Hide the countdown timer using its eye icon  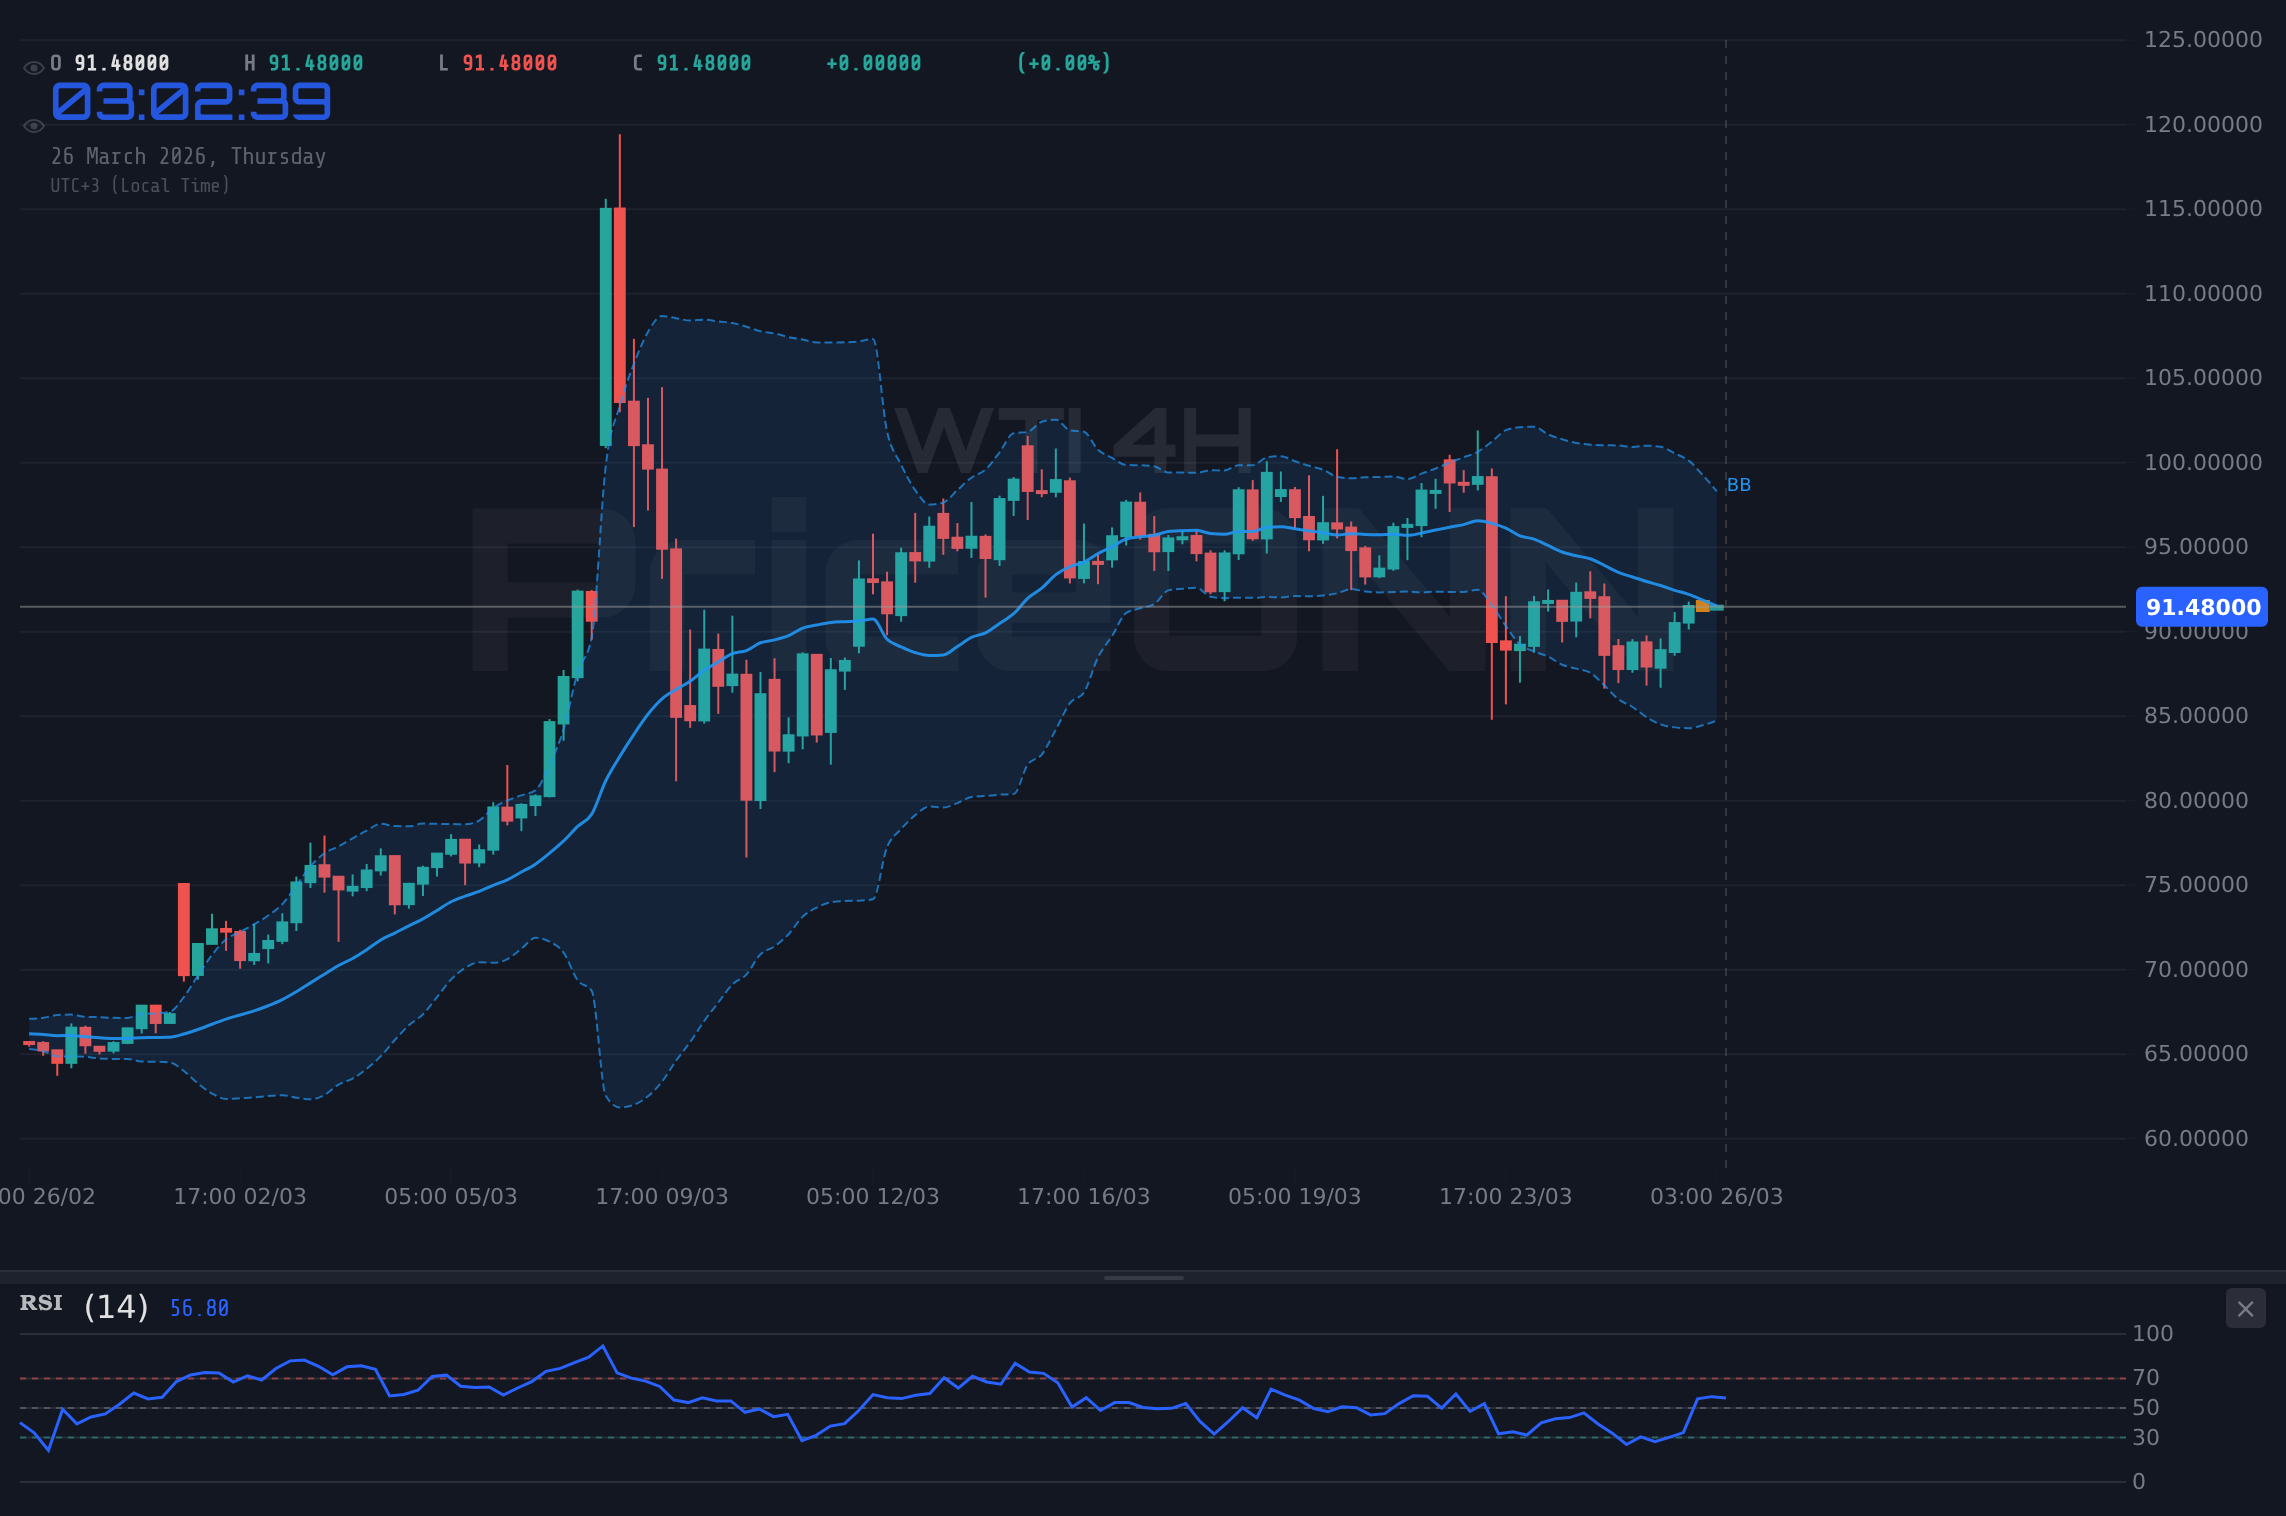tap(33, 124)
